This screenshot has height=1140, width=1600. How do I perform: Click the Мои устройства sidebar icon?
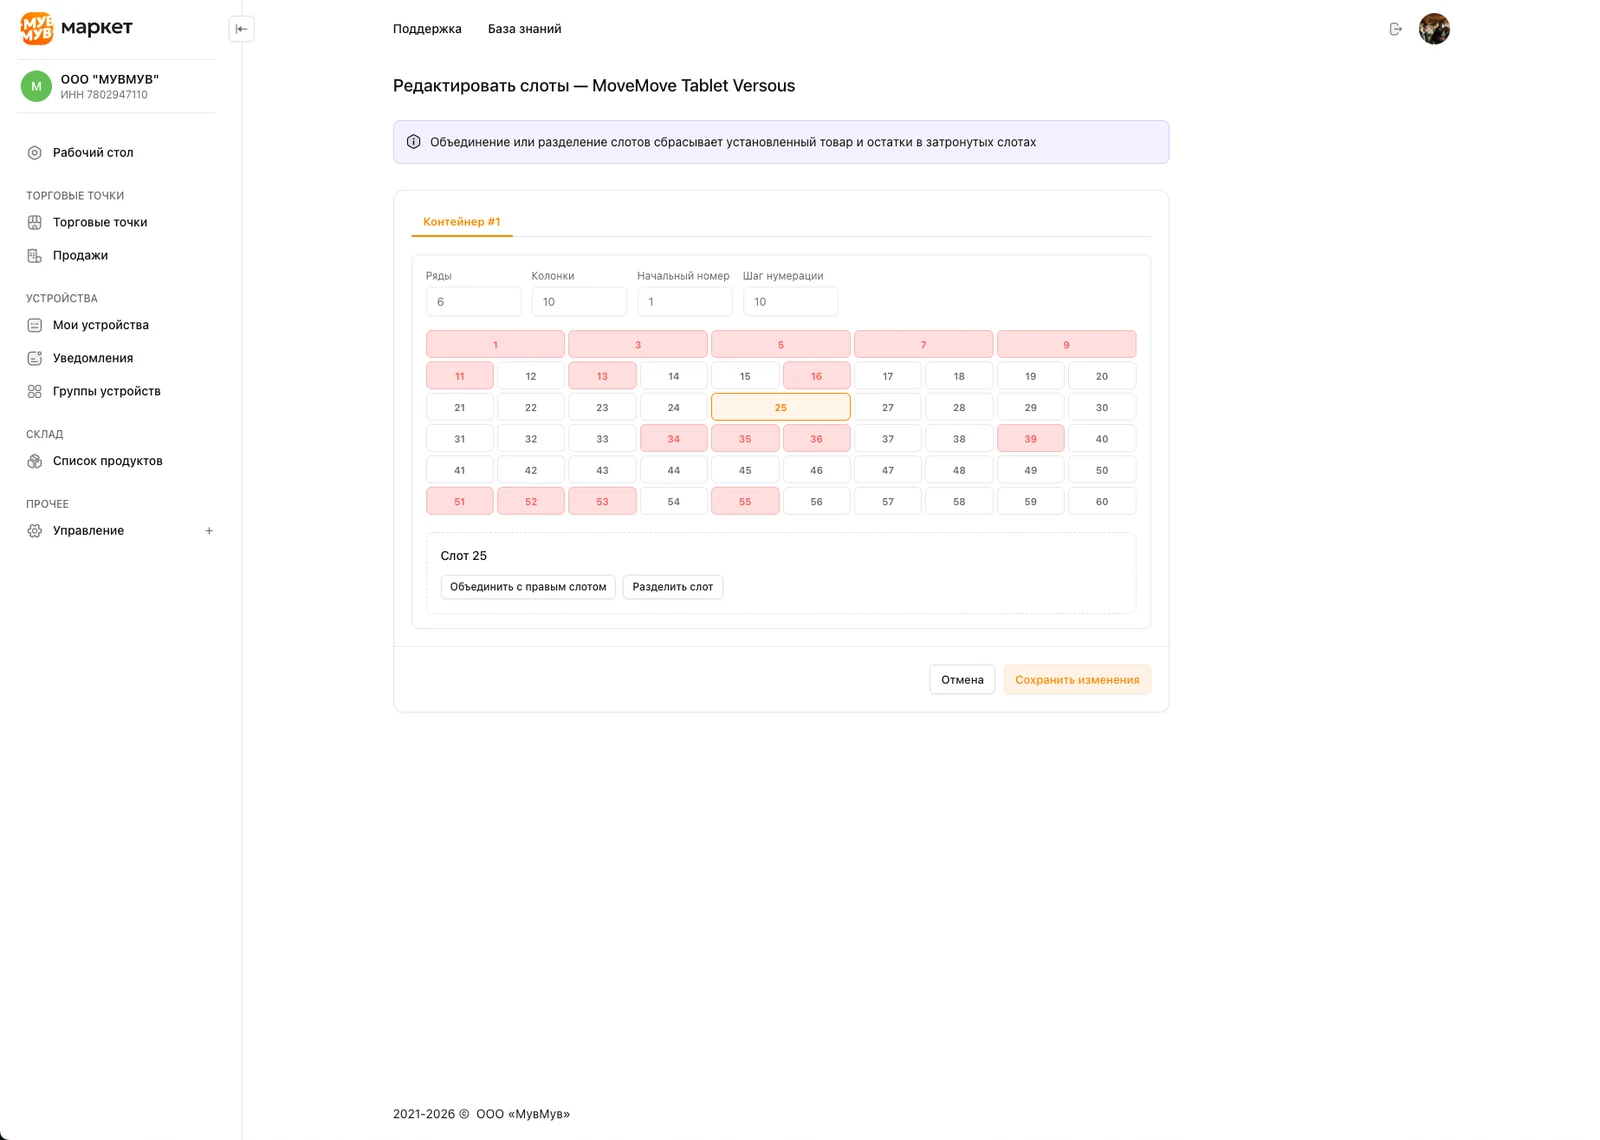coord(35,325)
